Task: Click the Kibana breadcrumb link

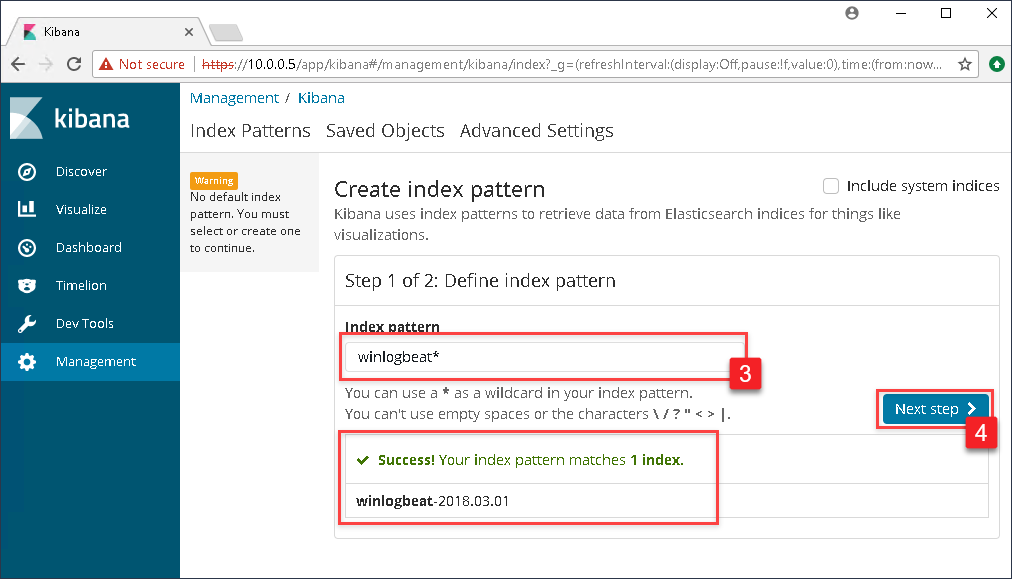Action: (x=321, y=98)
